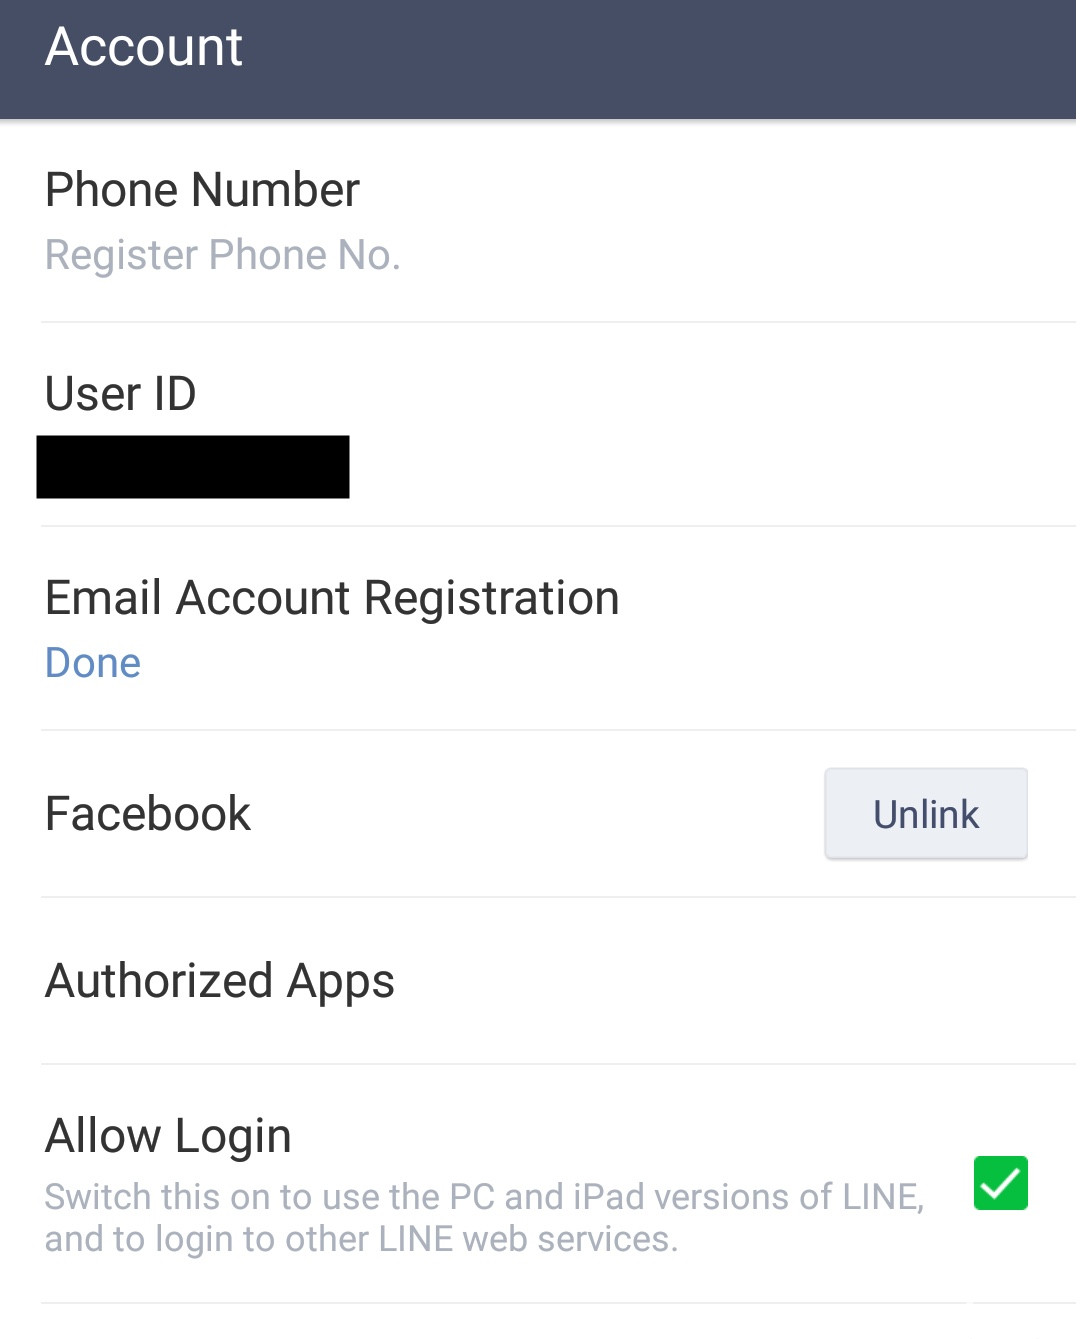The height and width of the screenshot is (1339, 1080).
Task: Open the Authorized Apps entry
Action: tap(220, 981)
